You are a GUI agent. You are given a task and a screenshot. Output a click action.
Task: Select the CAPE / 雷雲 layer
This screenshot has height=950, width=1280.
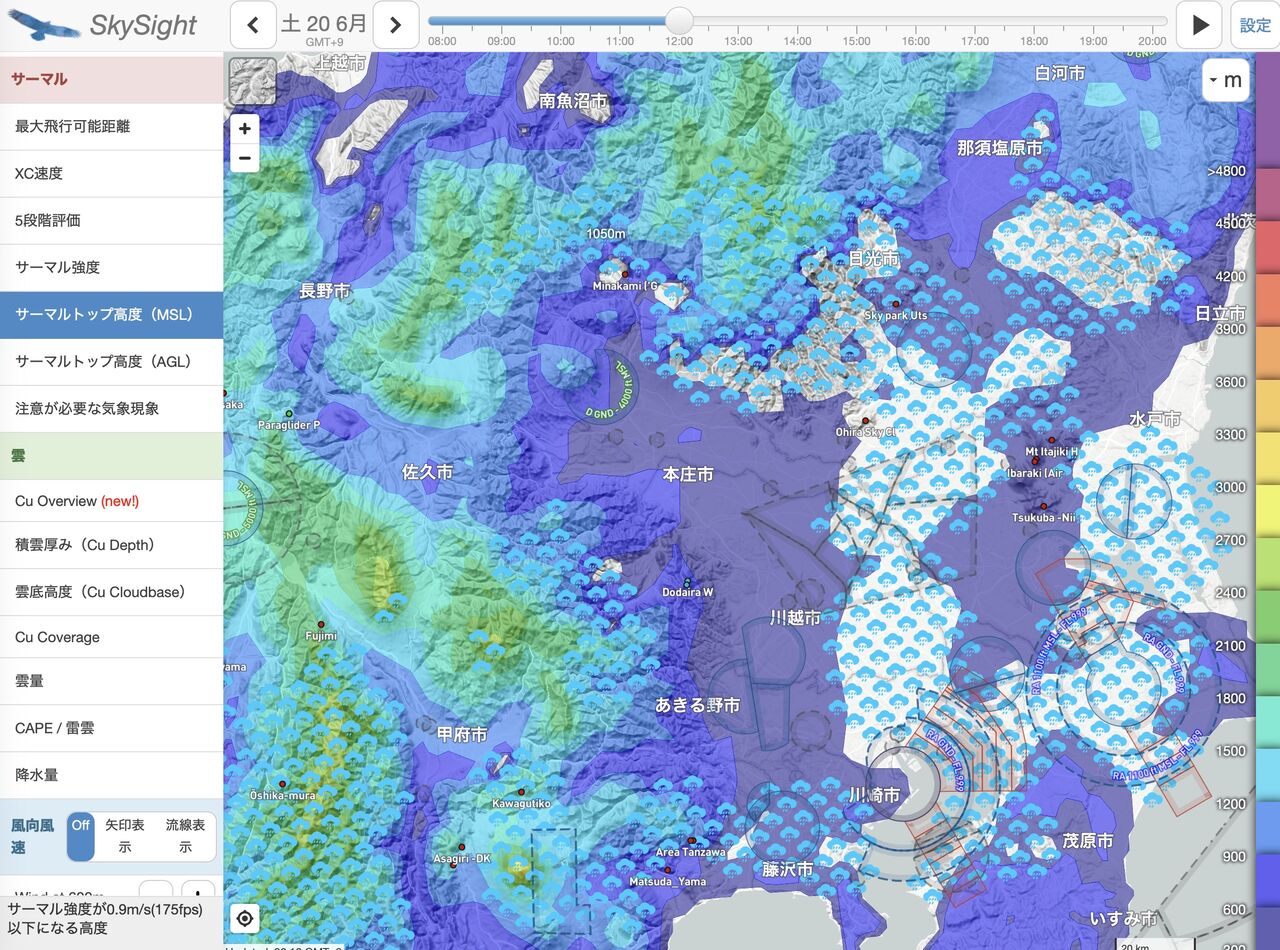pyautogui.click(x=111, y=729)
